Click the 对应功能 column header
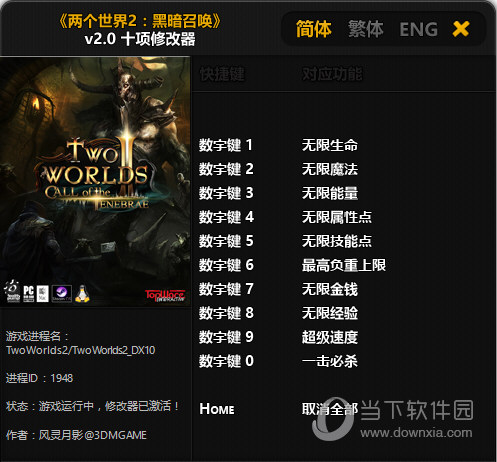Screen dimensions: 497x462 pos(332,74)
